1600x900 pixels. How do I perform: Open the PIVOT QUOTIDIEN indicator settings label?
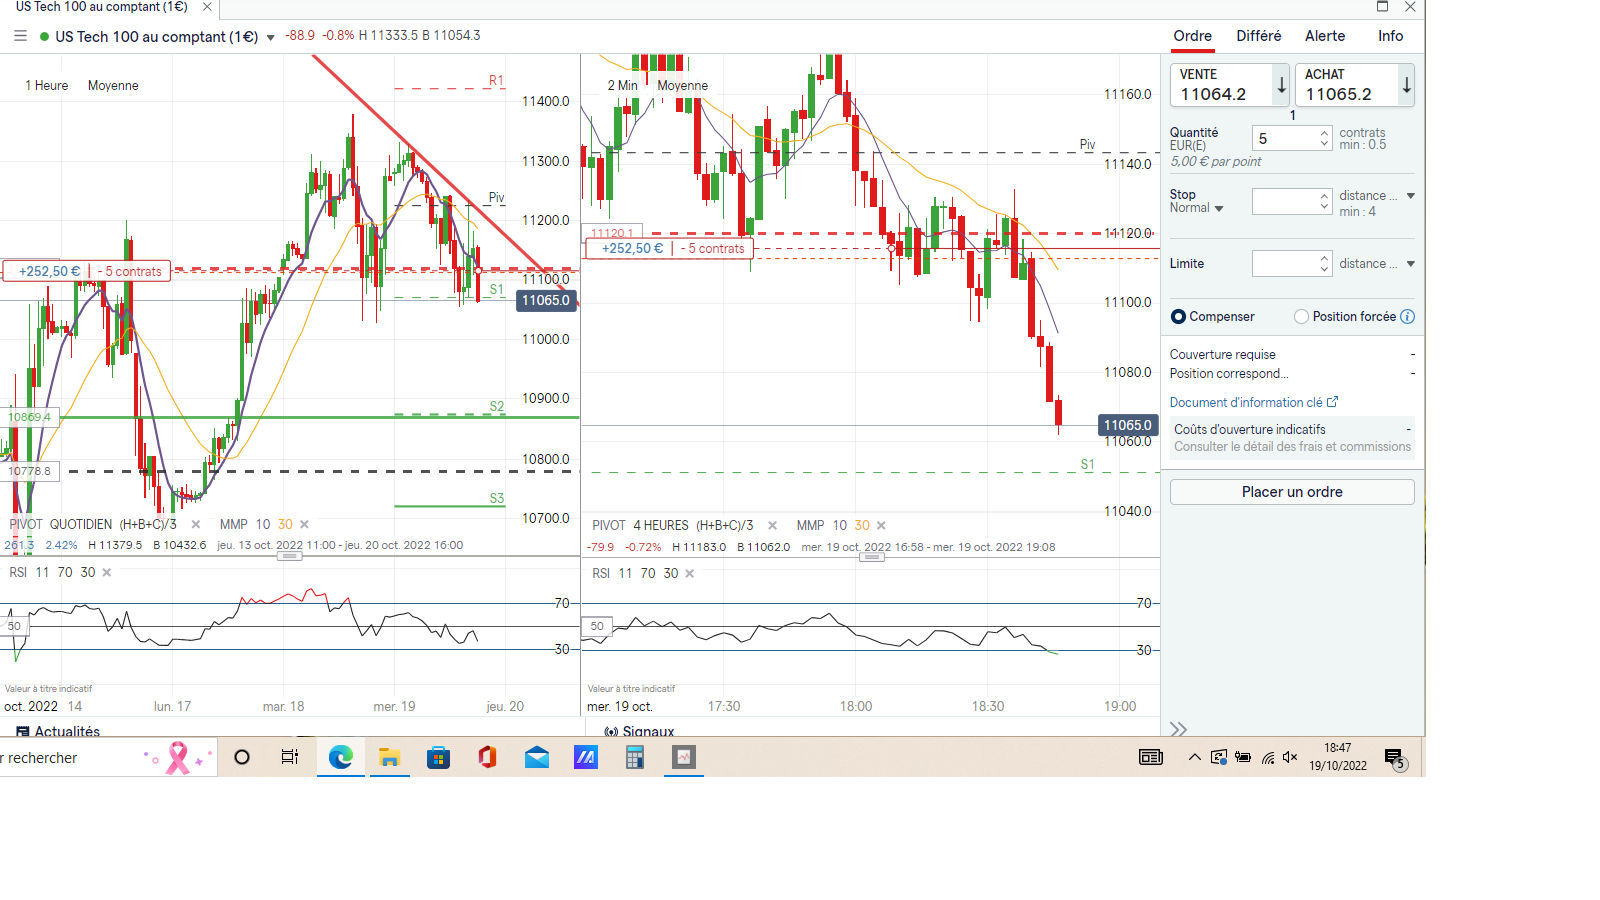(93, 524)
